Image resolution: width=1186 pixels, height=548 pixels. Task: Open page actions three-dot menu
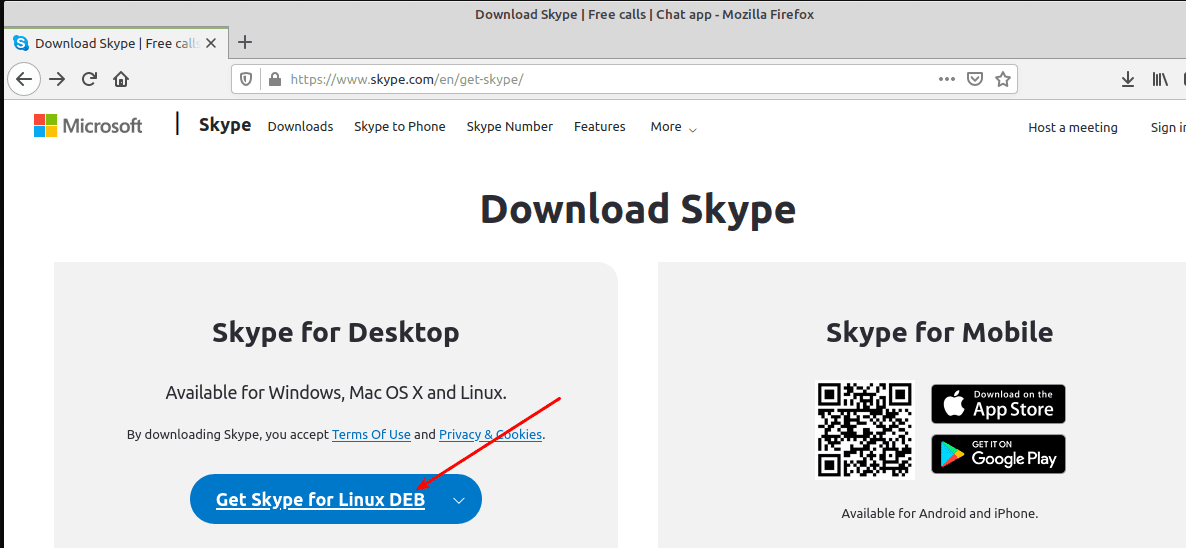tap(946, 79)
